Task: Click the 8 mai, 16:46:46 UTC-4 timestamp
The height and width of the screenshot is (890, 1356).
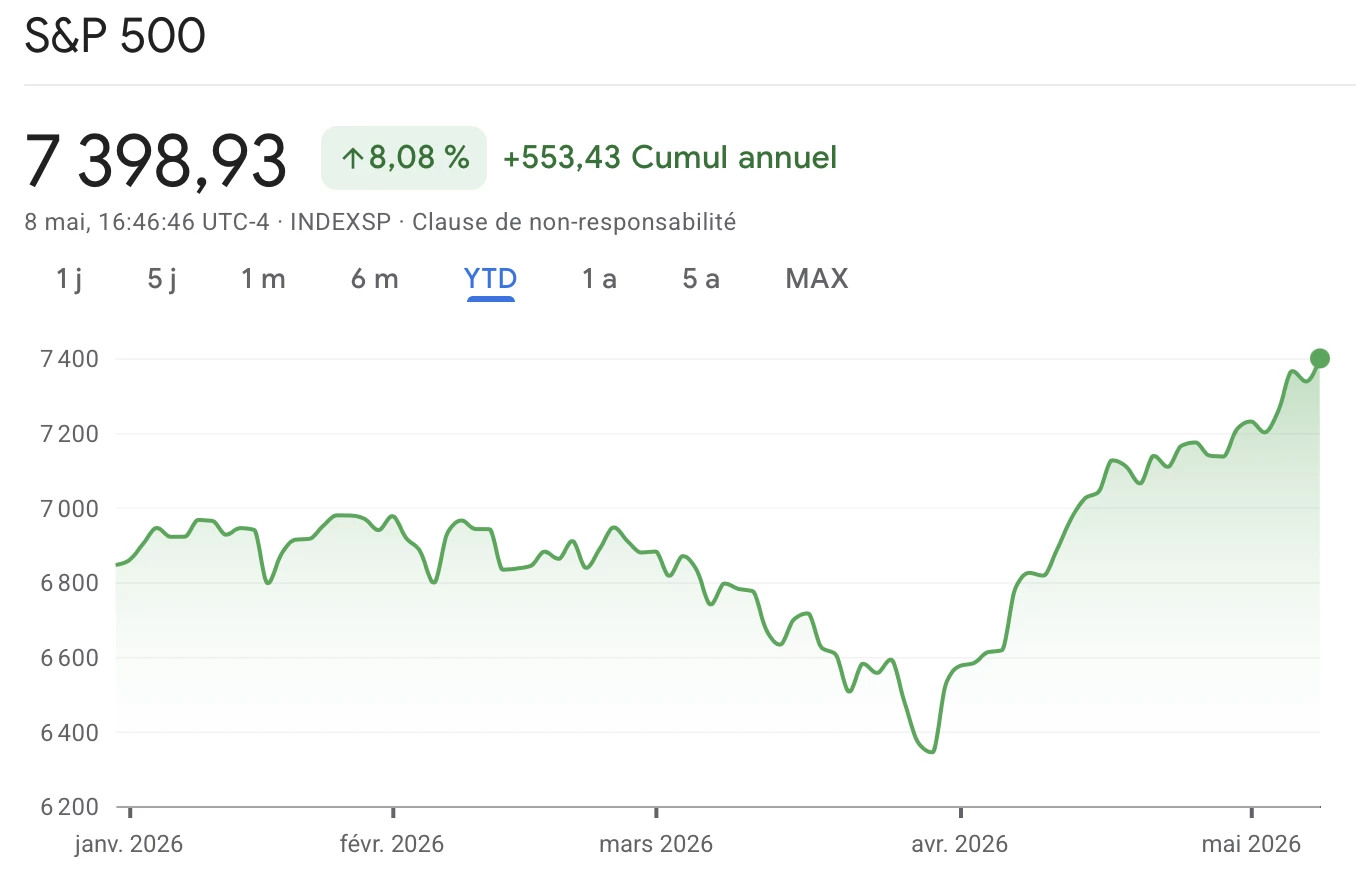Action: pyautogui.click(x=147, y=222)
